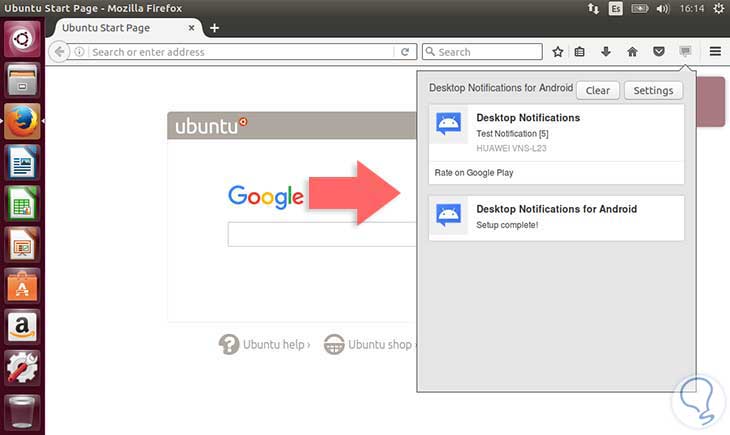Click the Rate on Google Play link
Screen dimensions: 730x435
473,173
